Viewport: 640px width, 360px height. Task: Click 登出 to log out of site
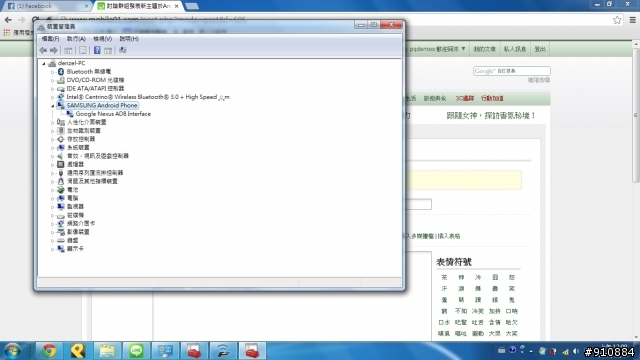point(540,49)
